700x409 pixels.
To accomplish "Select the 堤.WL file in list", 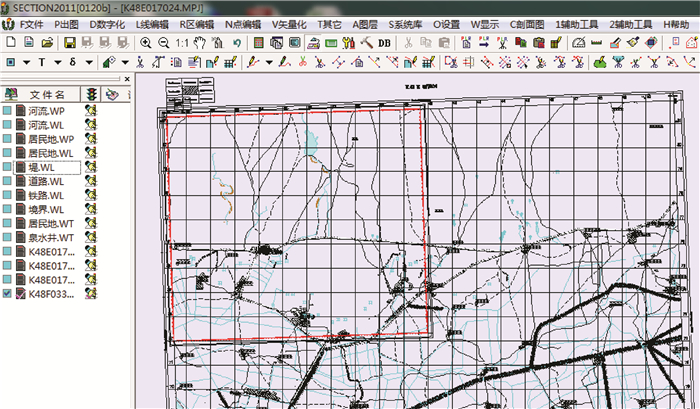I will pos(41,168).
